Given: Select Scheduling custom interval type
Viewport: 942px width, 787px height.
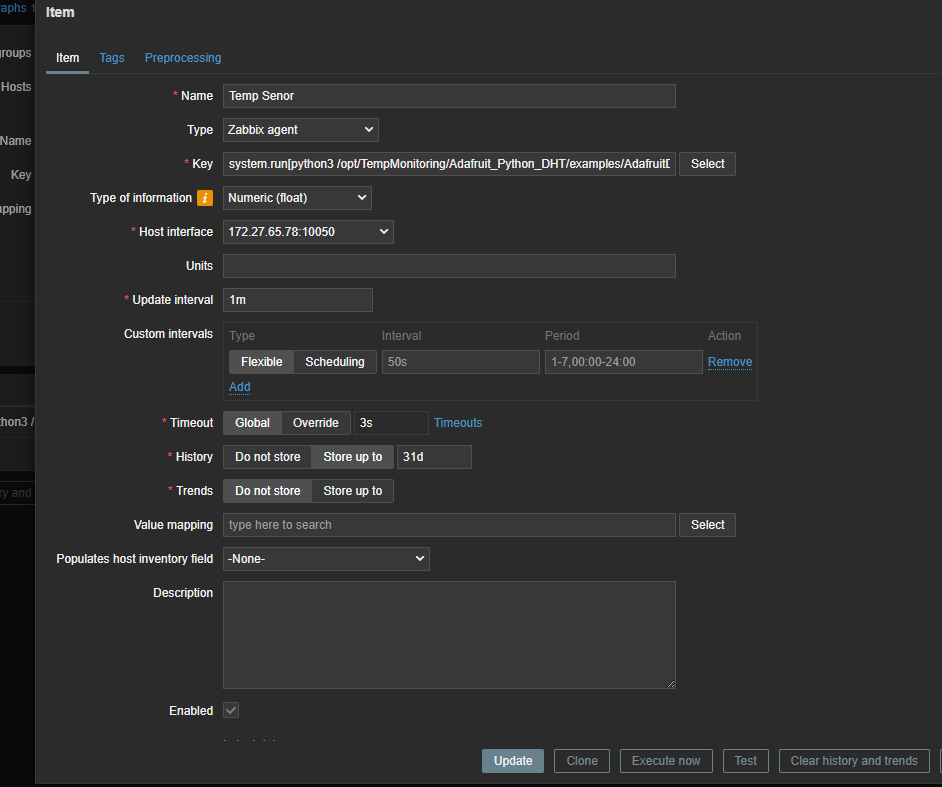Looking at the screenshot, I should tap(335, 362).
